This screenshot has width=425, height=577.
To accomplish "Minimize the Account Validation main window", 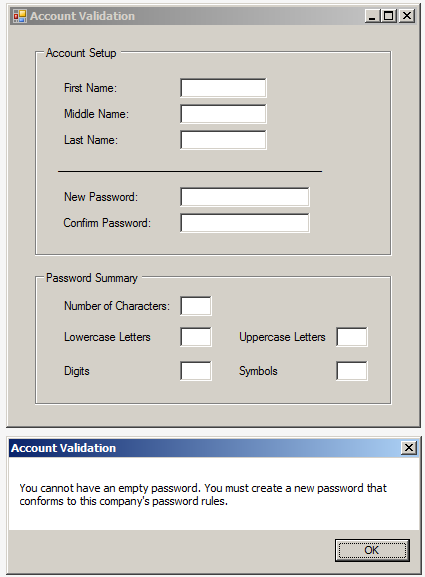I will tap(372, 16).
